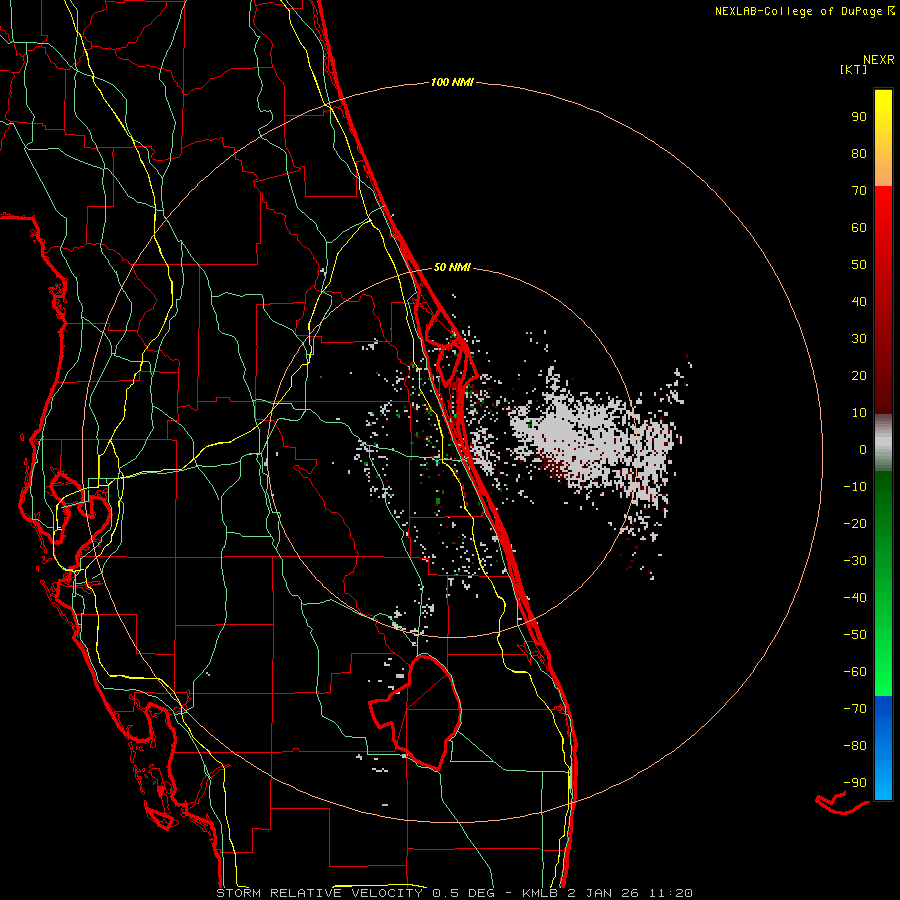Click the -80 value on velocity scale
This screenshot has height=900, width=900.
[x=855, y=746]
